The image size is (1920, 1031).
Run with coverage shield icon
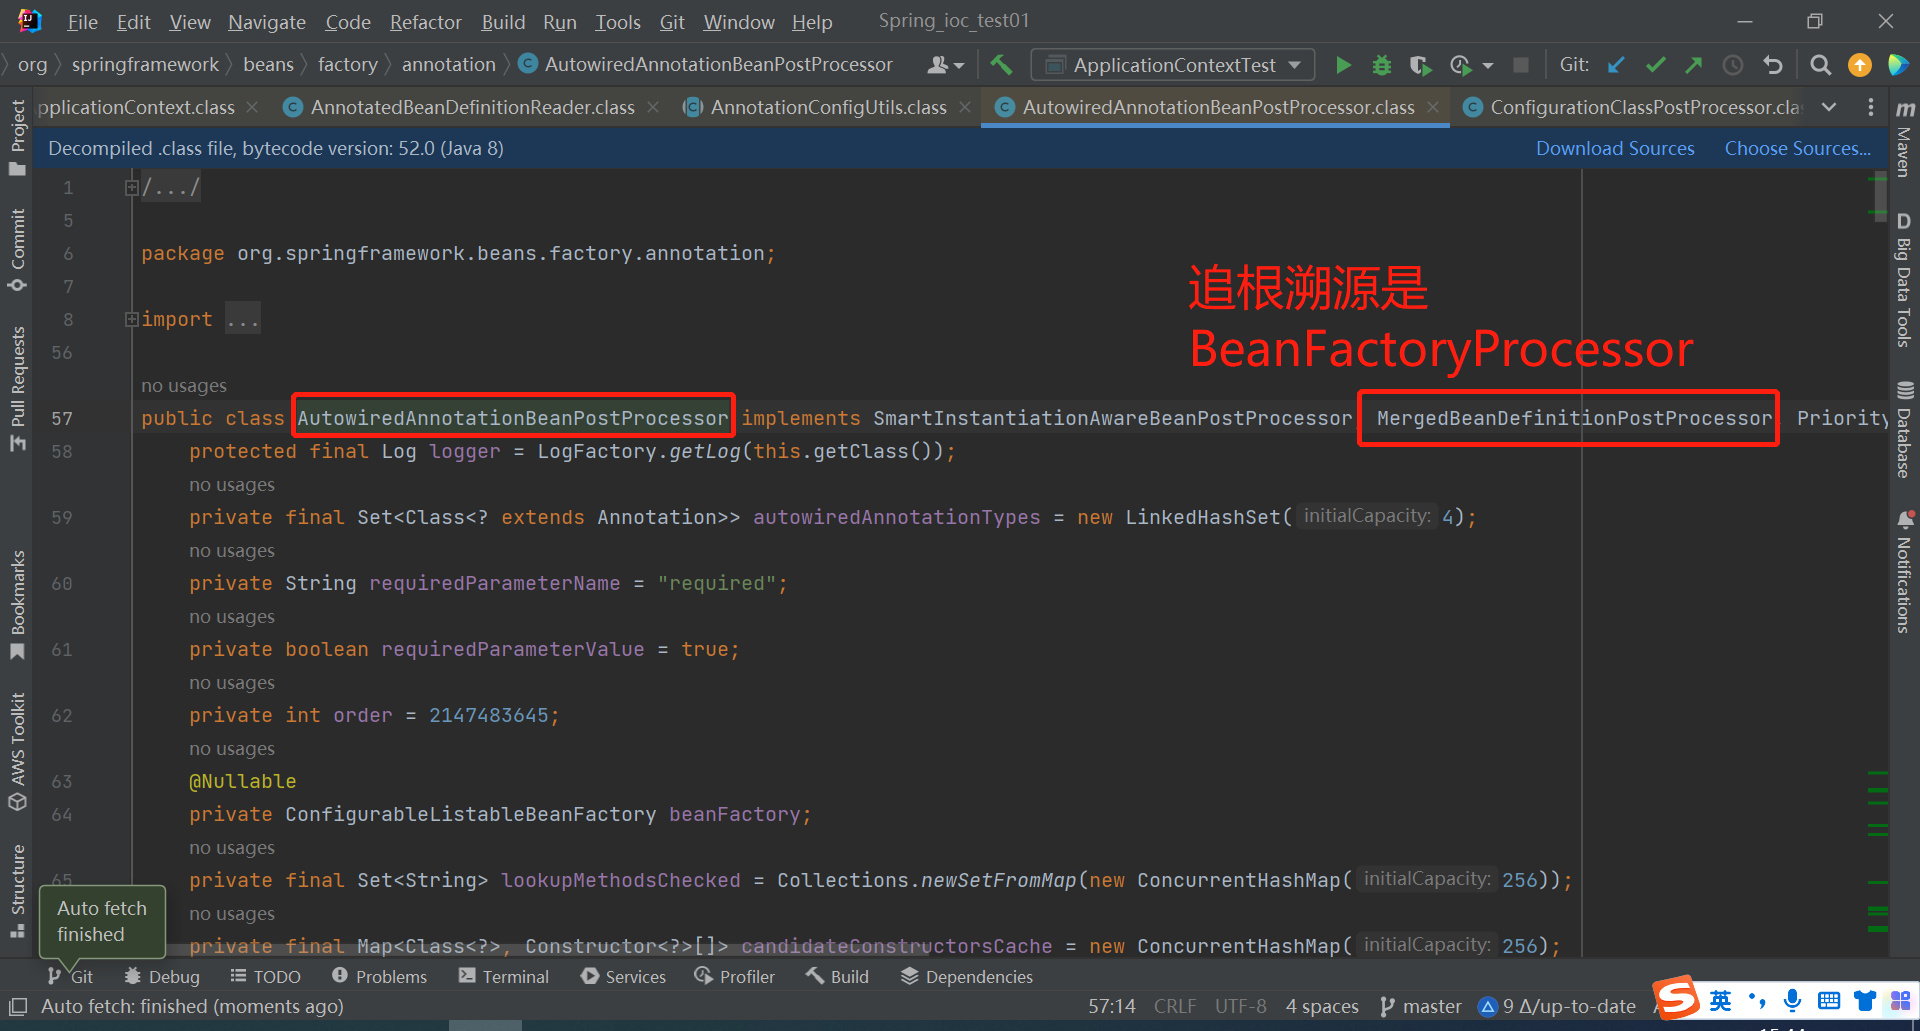click(x=1420, y=65)
